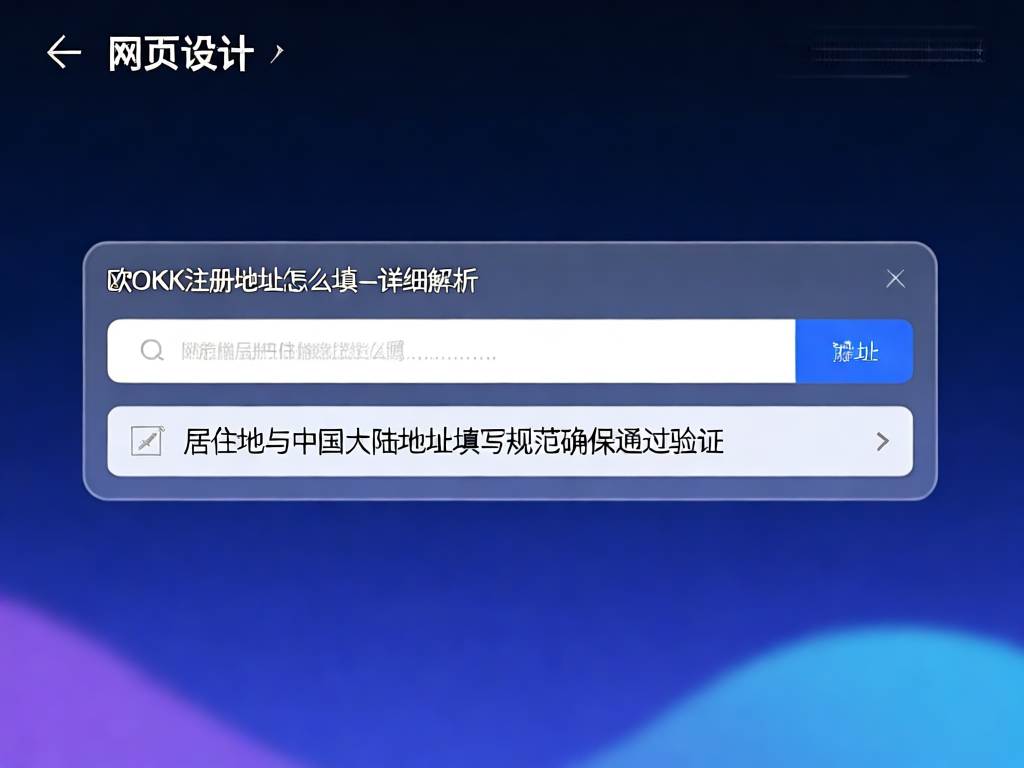Tap the search icon inside the input field
Image resolution: width=1024 pixels, height=768 pixels.
coord(151,350)
